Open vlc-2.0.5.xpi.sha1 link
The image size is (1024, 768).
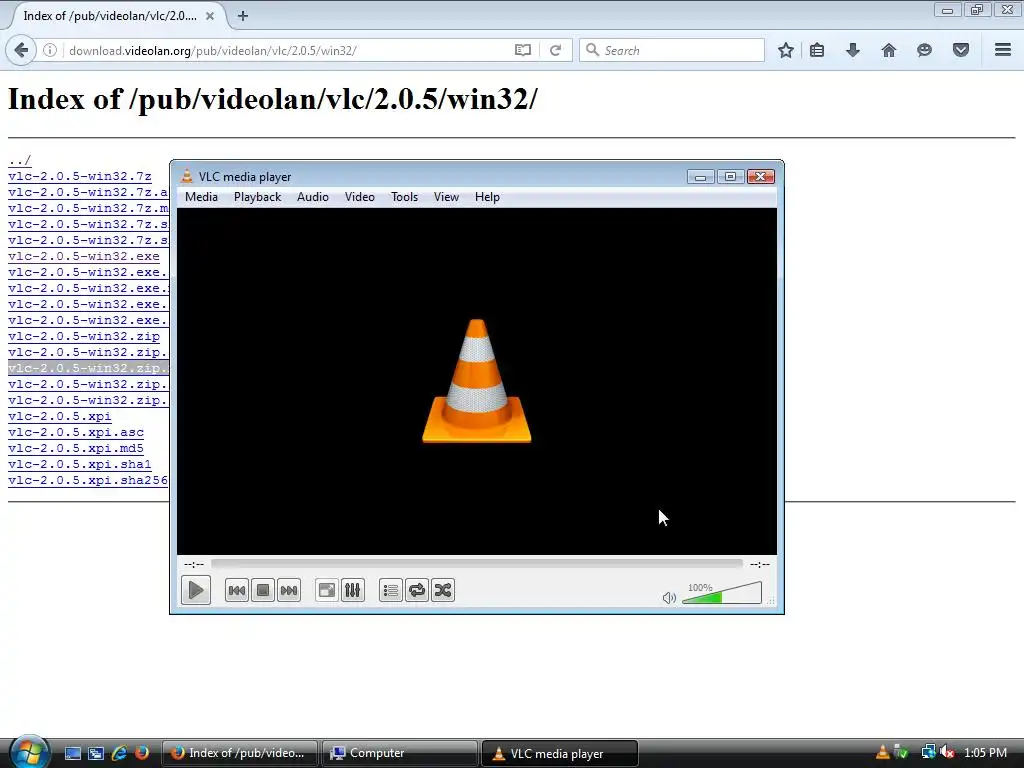click(80, 464)
